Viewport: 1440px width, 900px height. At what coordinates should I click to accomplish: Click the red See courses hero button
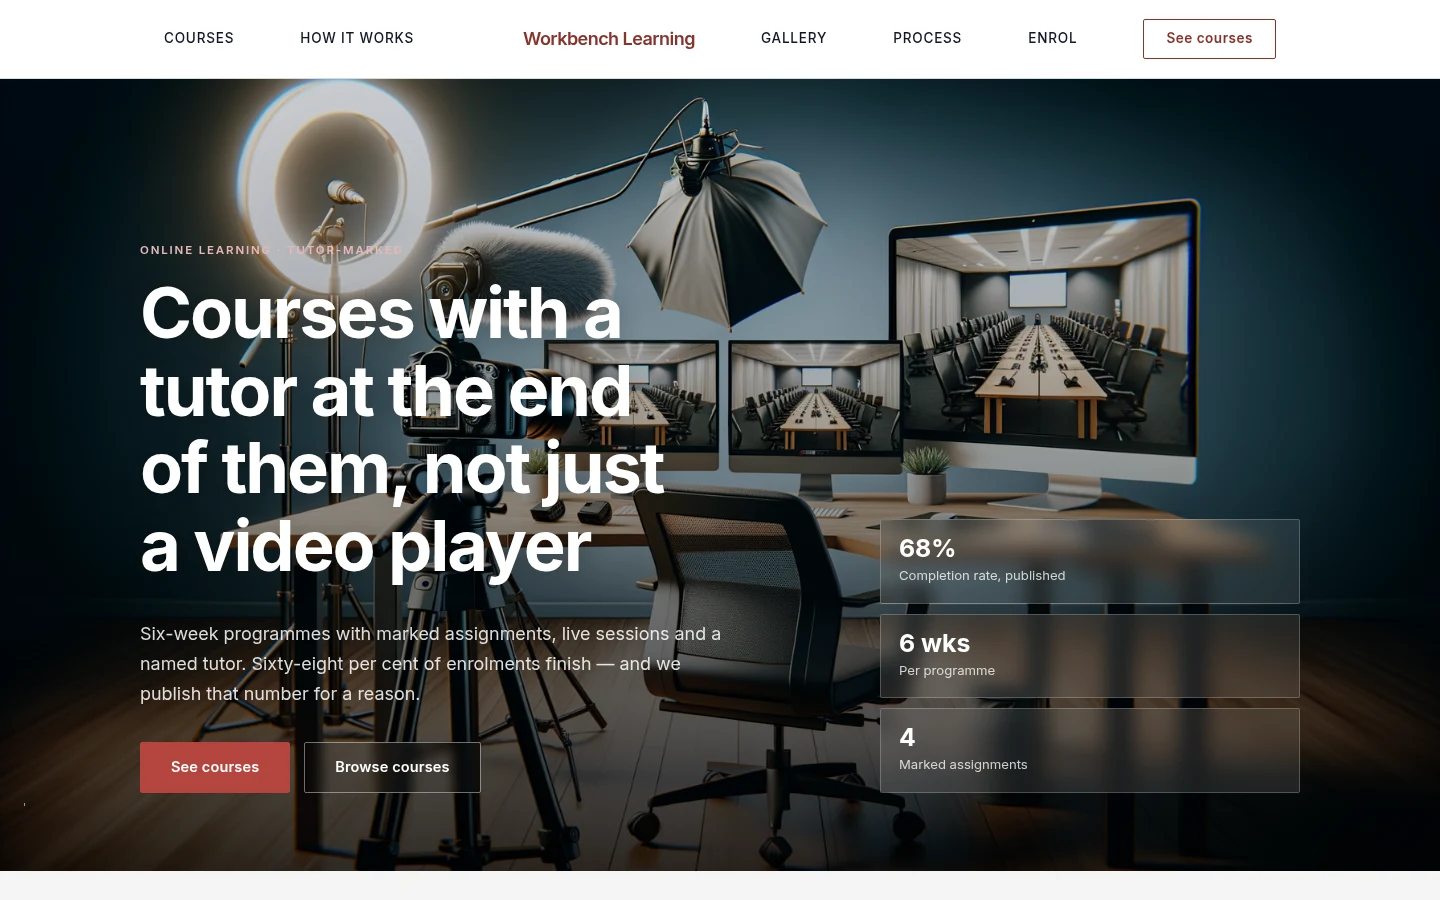tap(215, 767)
